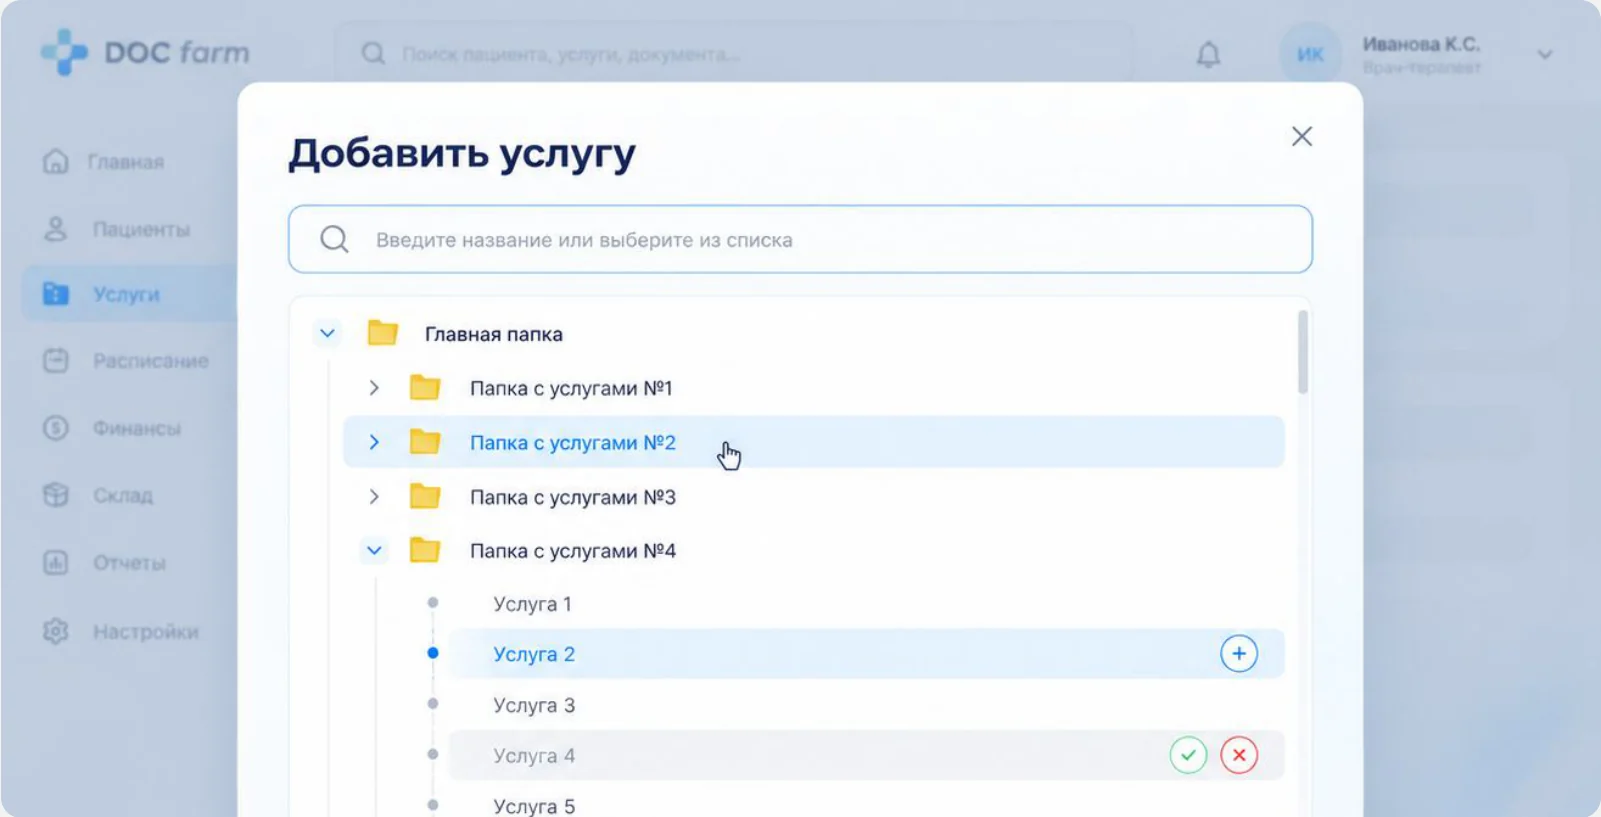Open notifications via the bell icon

tap(1208, 54)
